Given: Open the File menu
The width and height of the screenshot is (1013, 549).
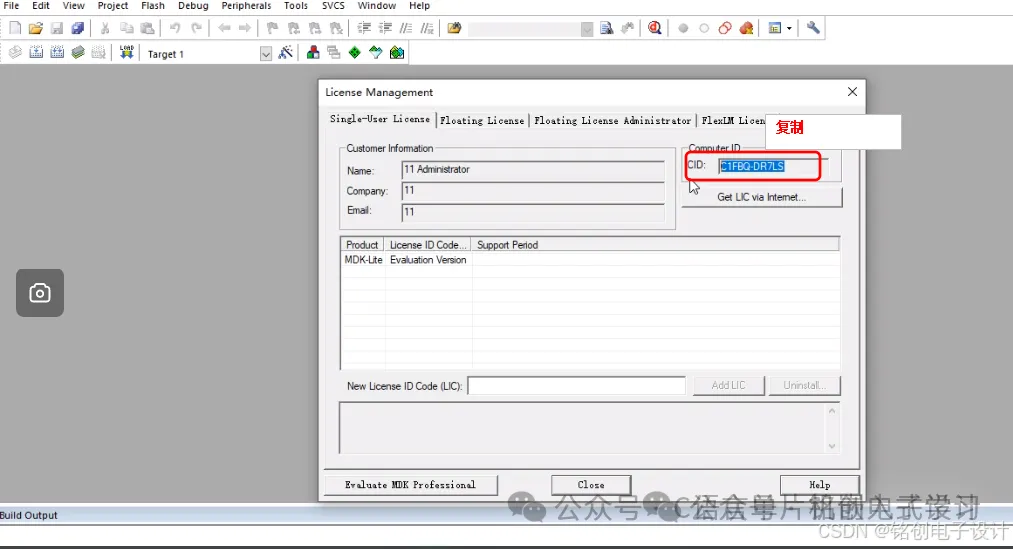Looking at the screenshot, I should [x=12, y=6].
